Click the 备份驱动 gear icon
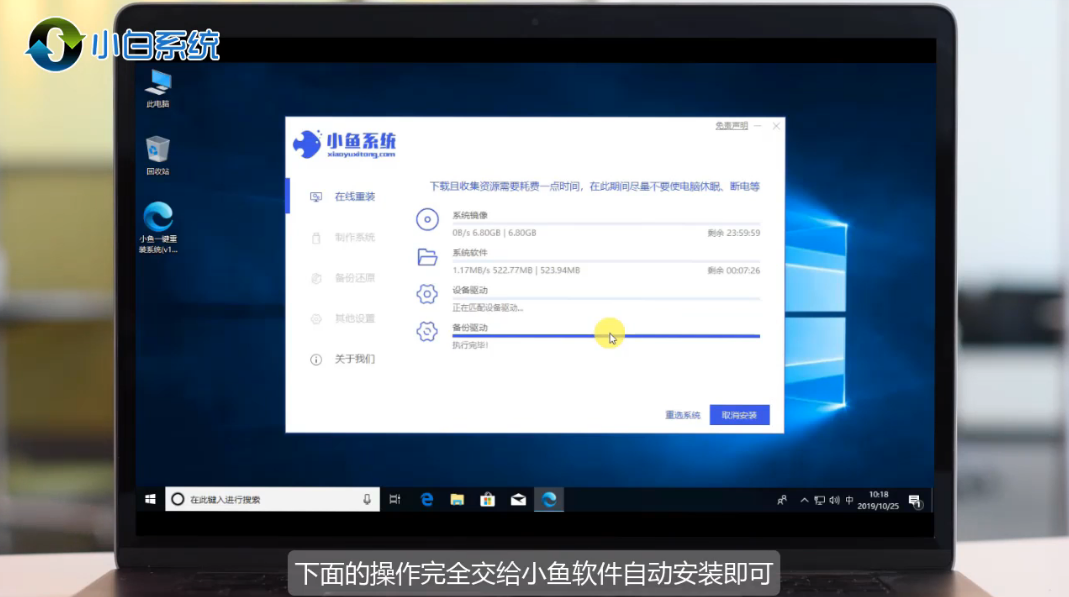 coord(427,332)
